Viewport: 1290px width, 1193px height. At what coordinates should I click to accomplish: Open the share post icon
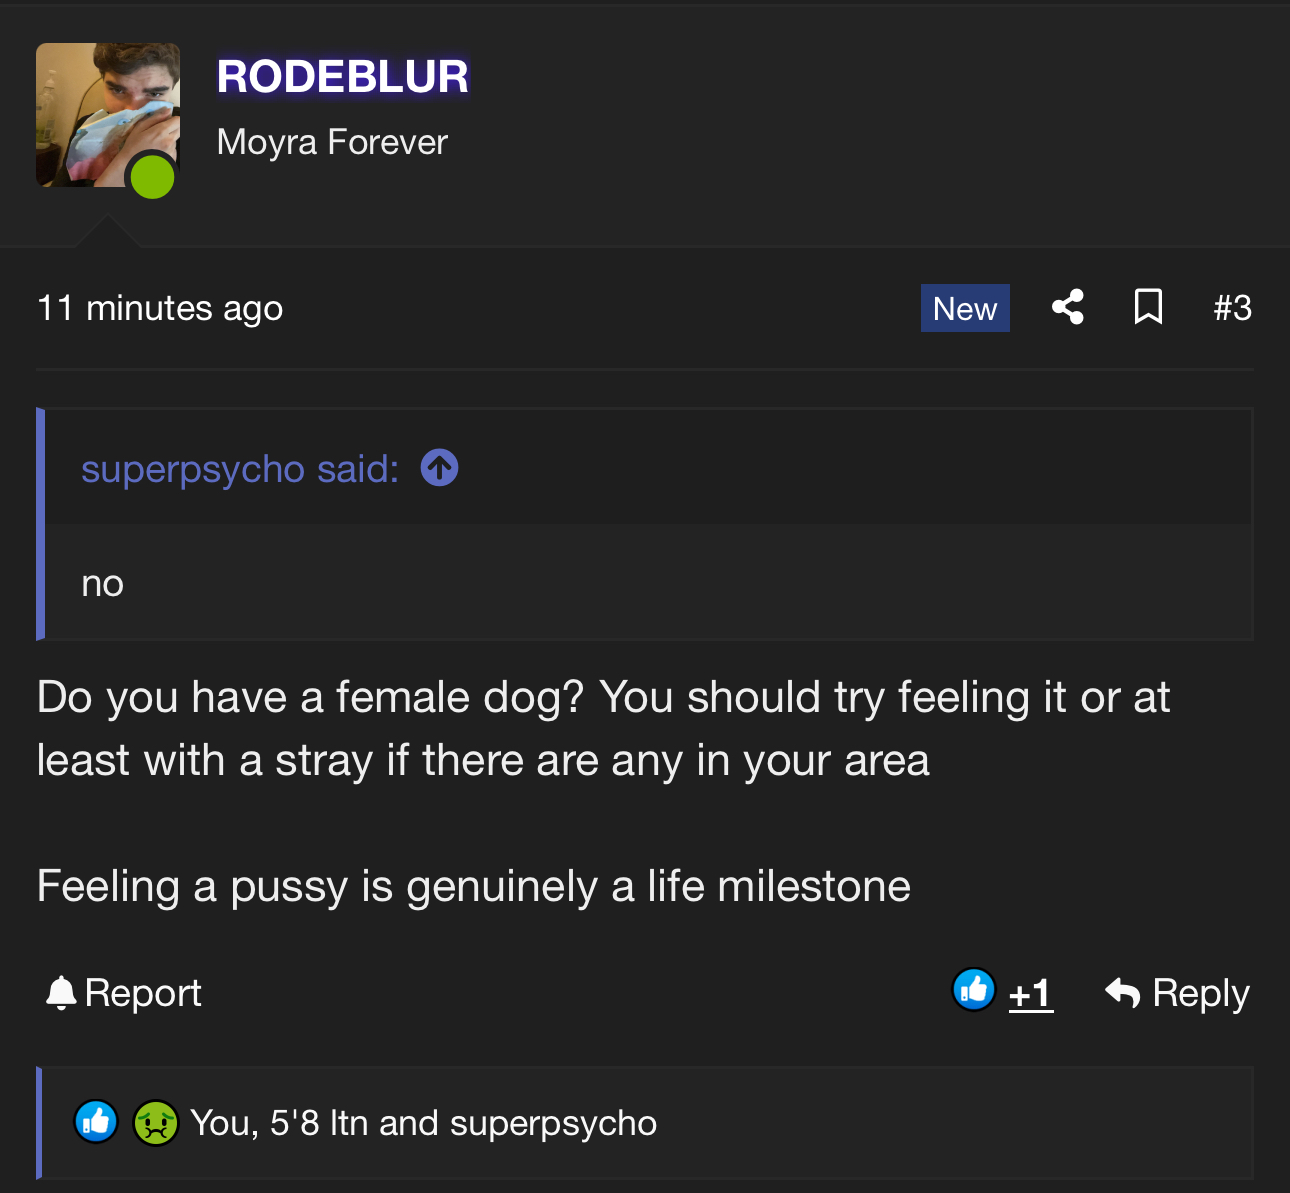(1068, 307)
